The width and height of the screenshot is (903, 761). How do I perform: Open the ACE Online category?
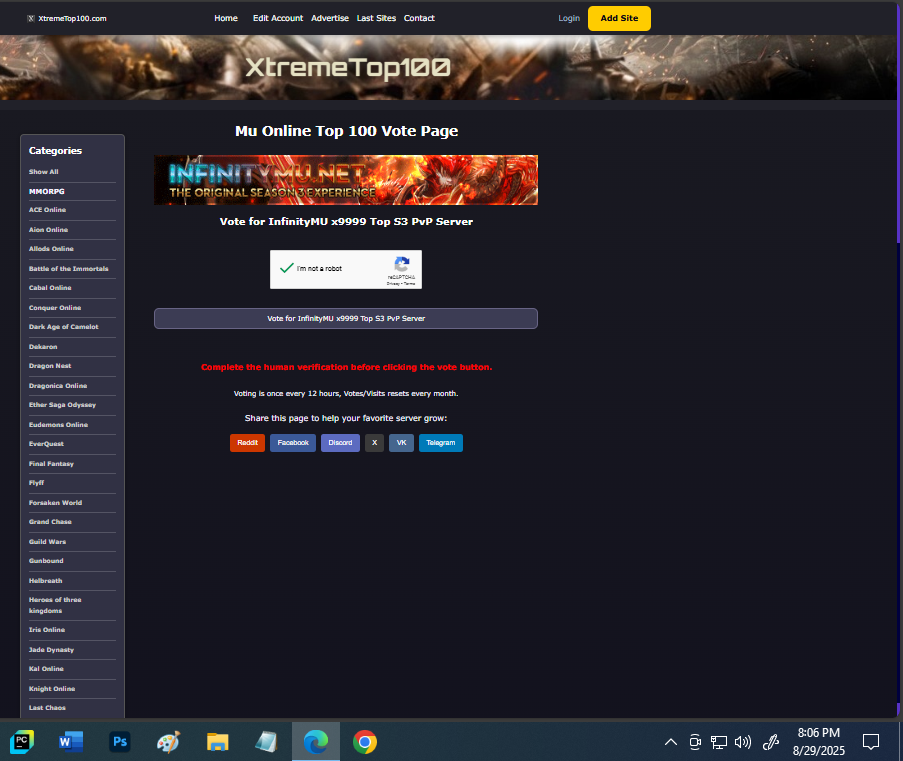click(x=47, y=210)
